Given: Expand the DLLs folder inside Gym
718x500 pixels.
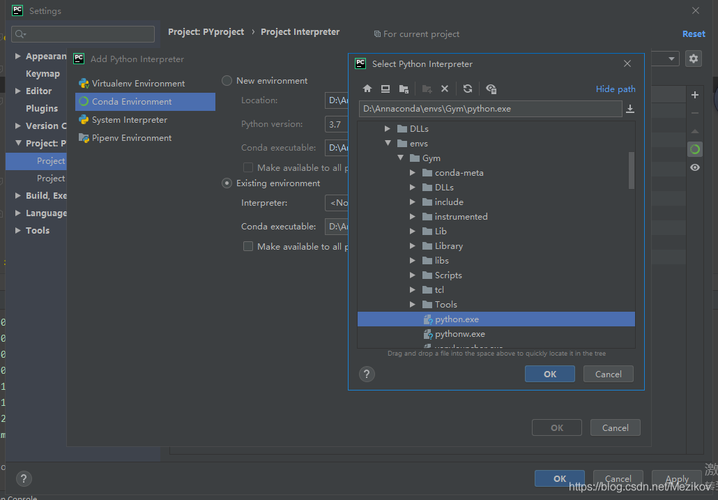Looking at the screenshot, I should click(x=413, y=187).
